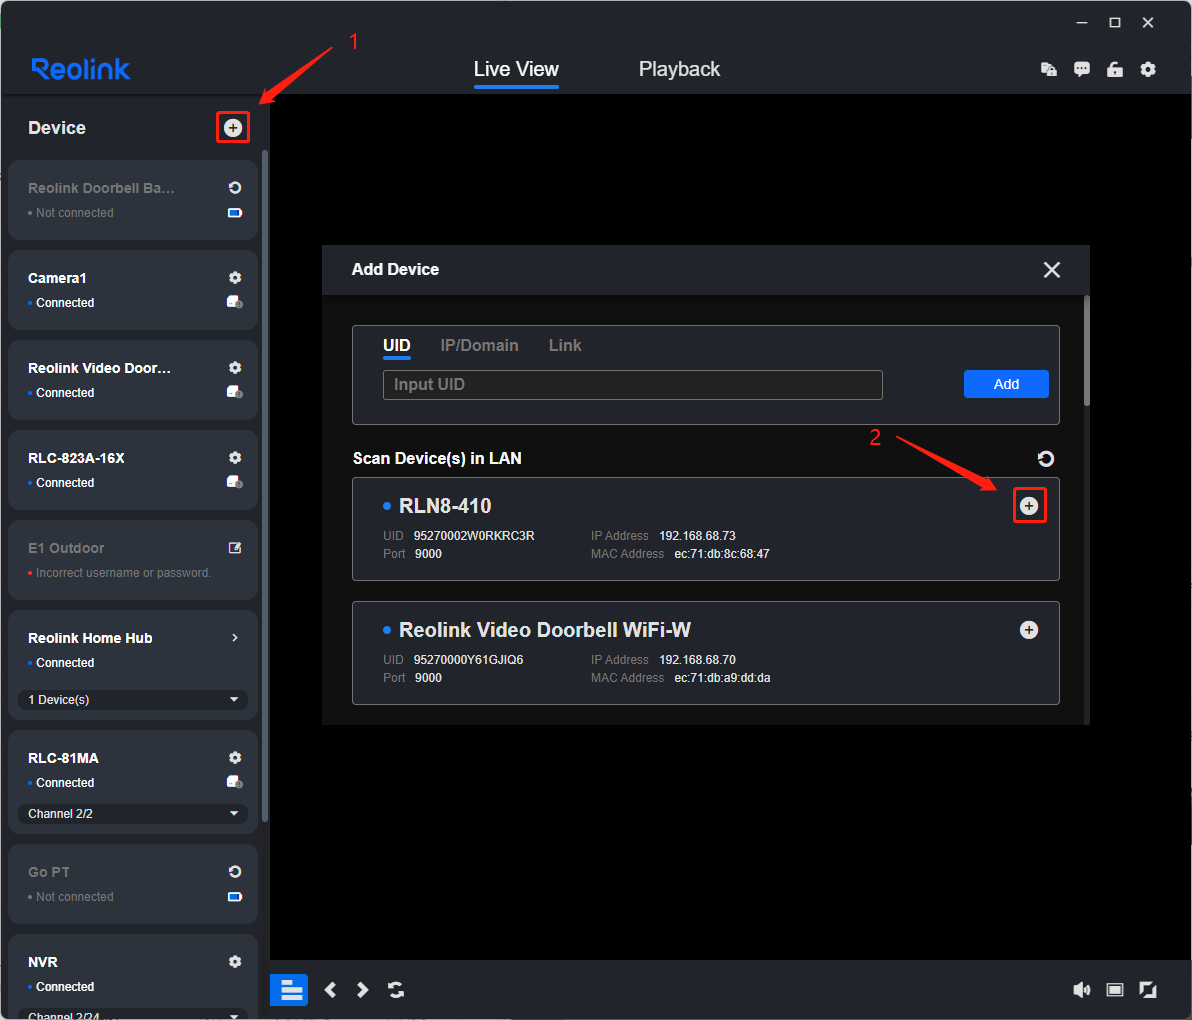1192x1020 pixels.
Task: Select the Reolink Home Hub device name
Action: tap(90, 638)
